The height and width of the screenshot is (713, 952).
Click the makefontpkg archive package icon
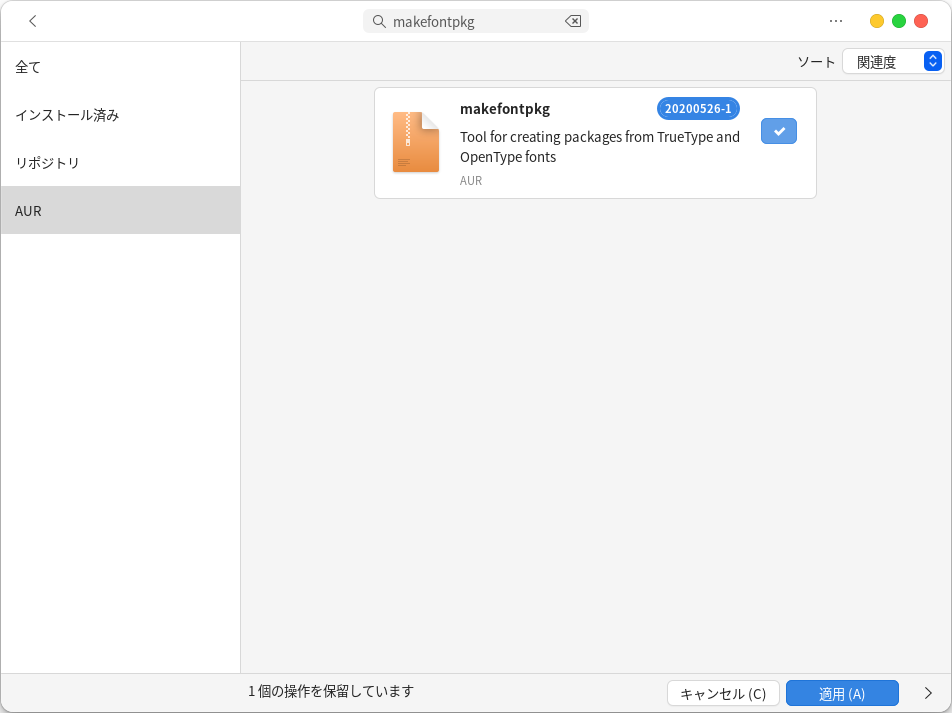coord(416,142)
